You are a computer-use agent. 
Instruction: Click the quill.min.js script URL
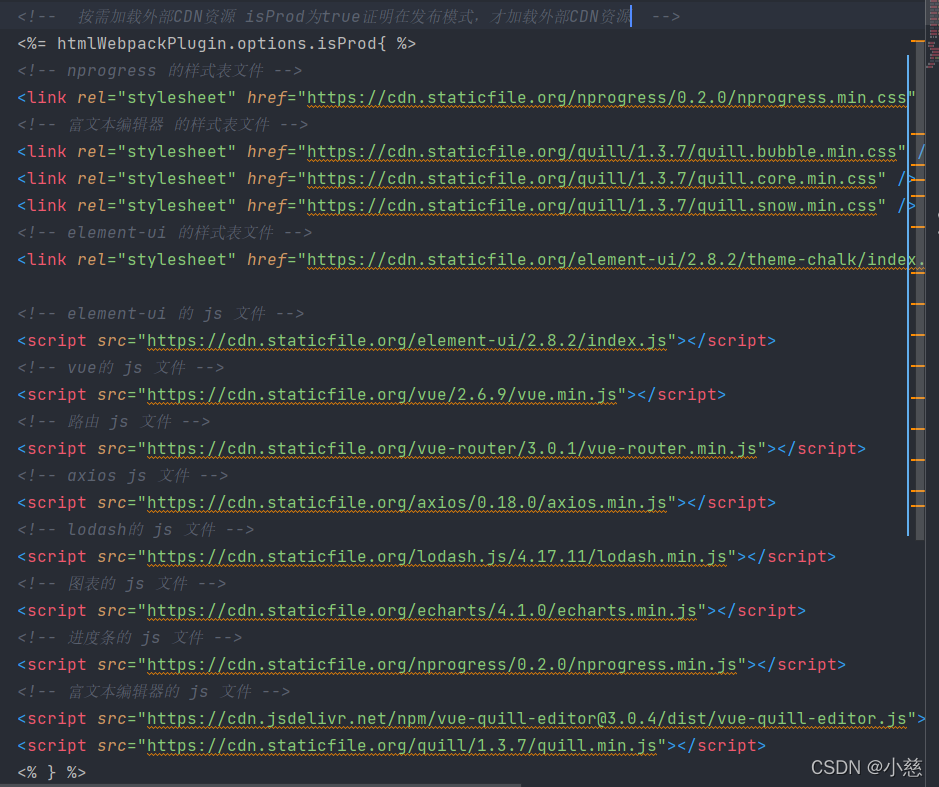[x=402, y=745]
